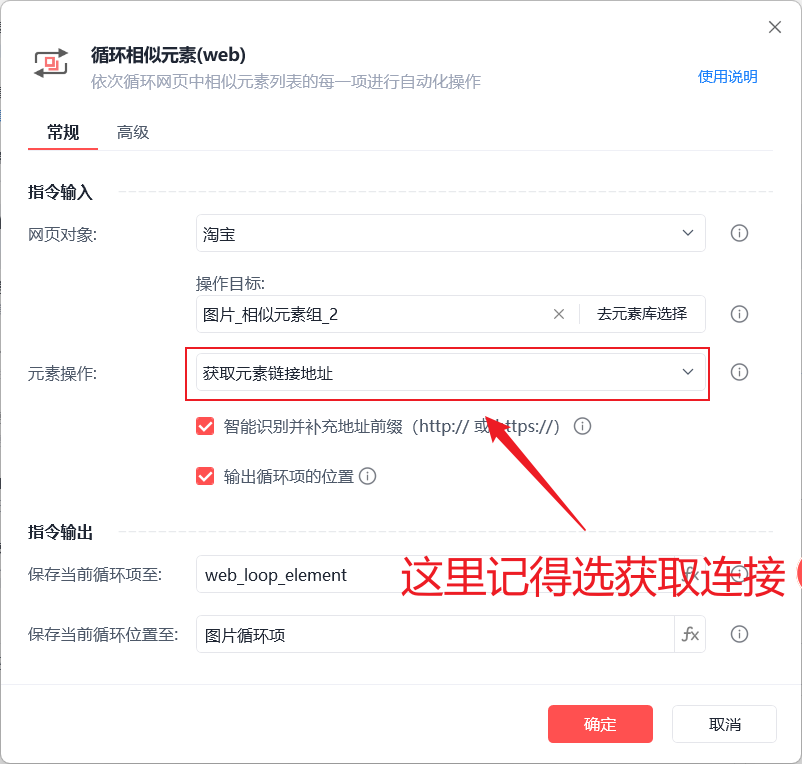
Task: Toggle 输出循环项的位置 checkbox
Action: click(205, 476)
